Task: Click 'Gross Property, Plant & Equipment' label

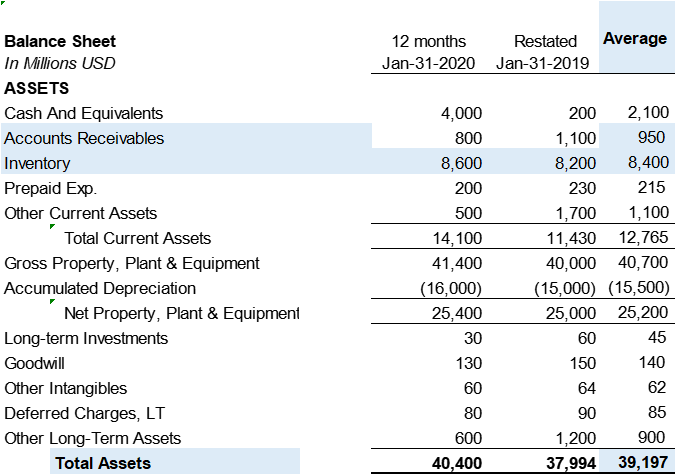Action: click(132, 263)
